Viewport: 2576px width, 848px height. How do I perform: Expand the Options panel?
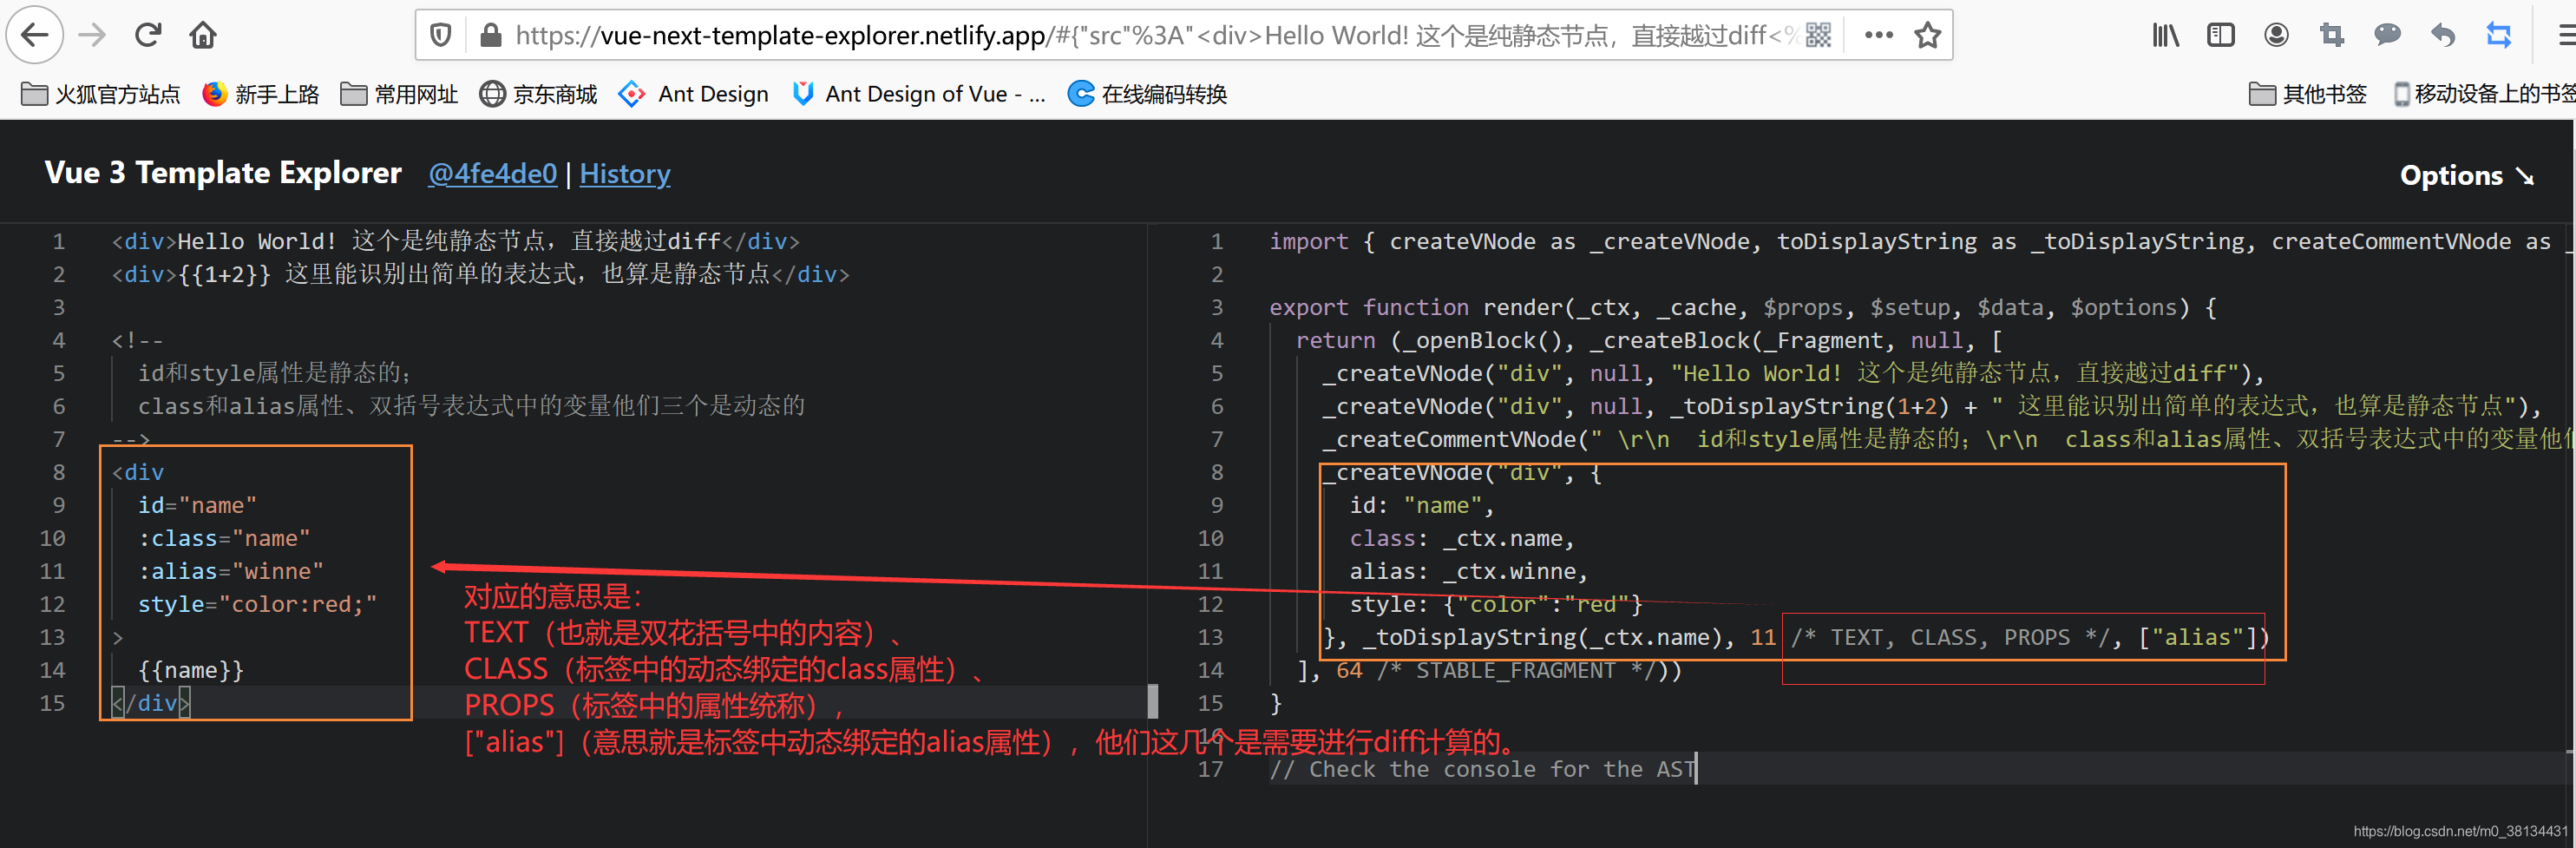pyautogui.click(x=2467, y=176)
